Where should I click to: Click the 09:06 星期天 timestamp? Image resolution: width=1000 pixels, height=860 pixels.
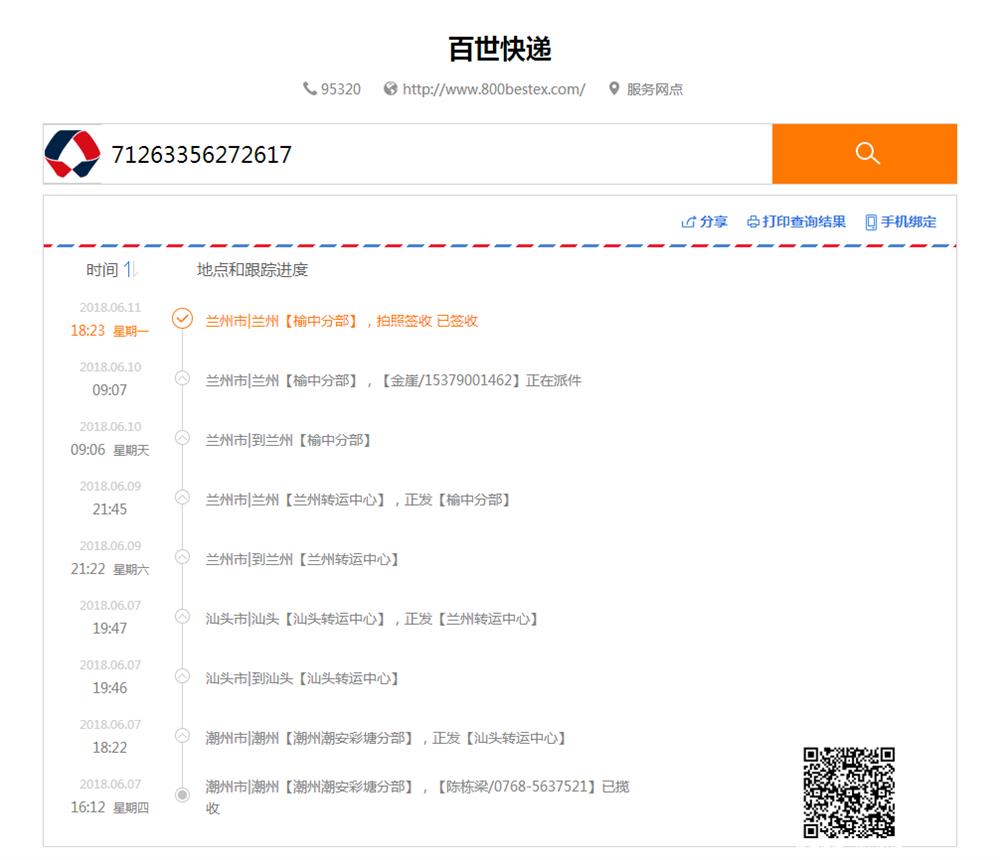110,450
